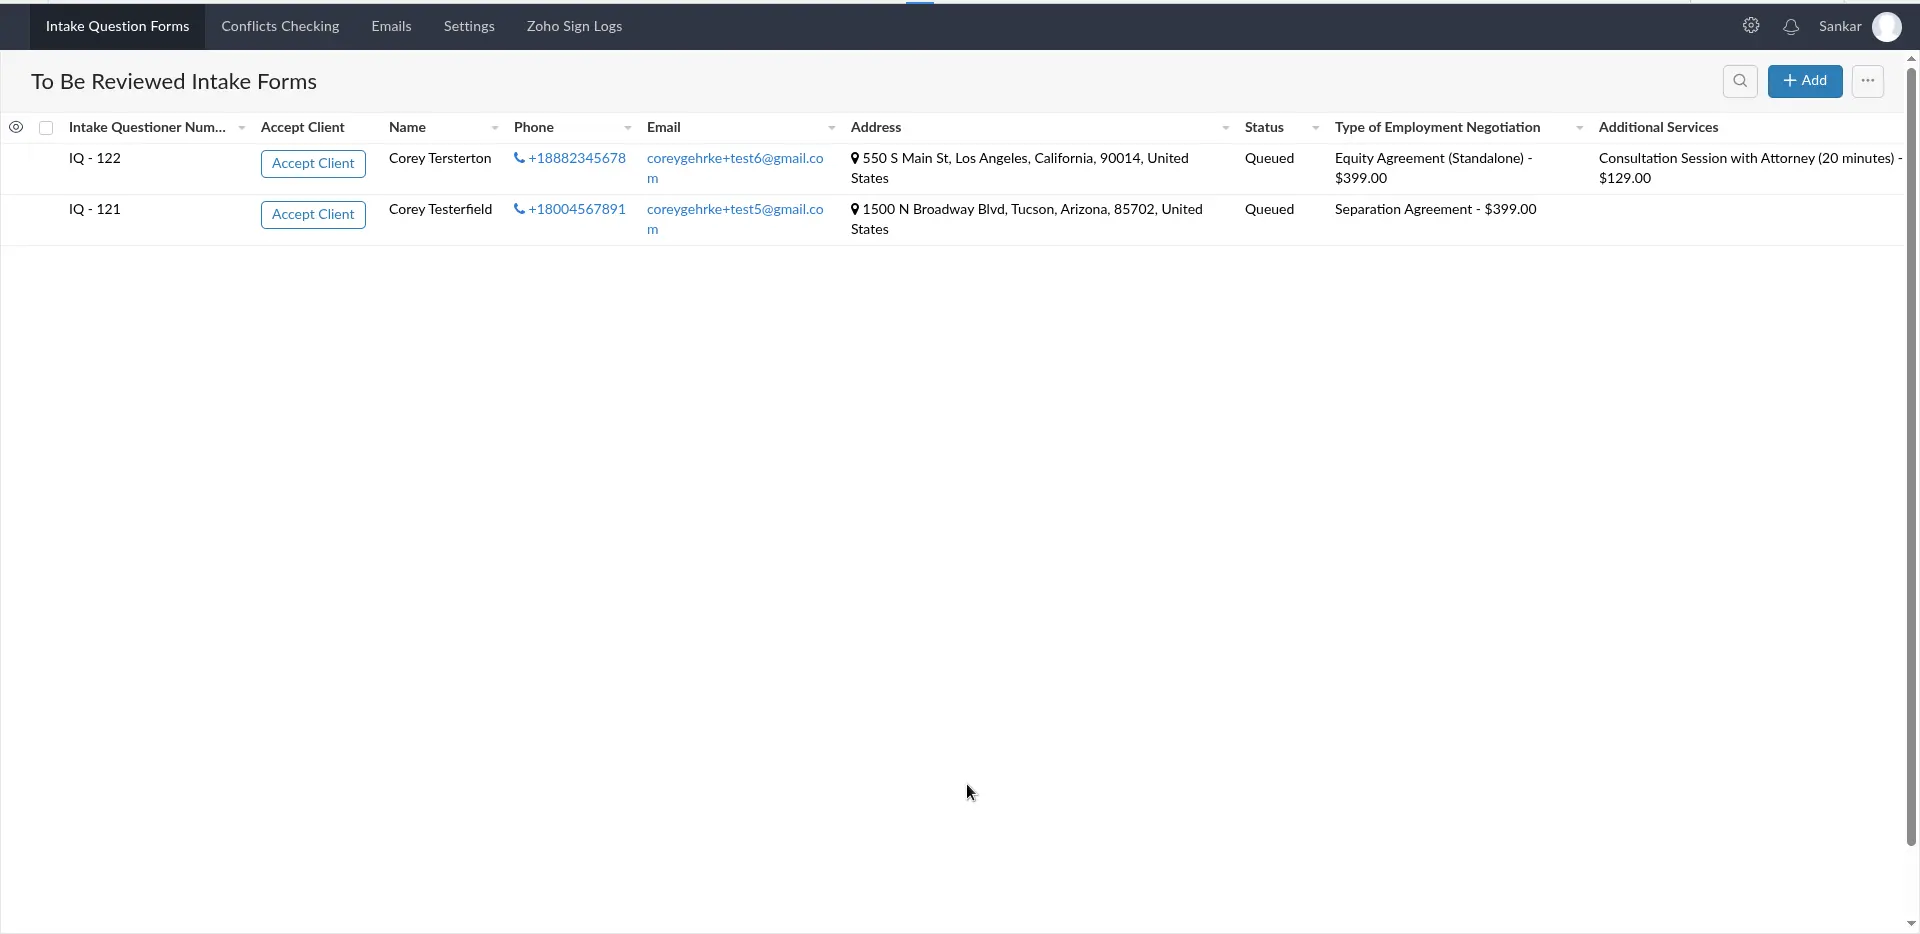Click the vertical scrollbar on the right
Image resolution: width=1920 pixels, height=934 pixels.
(x=1911, y=450)
